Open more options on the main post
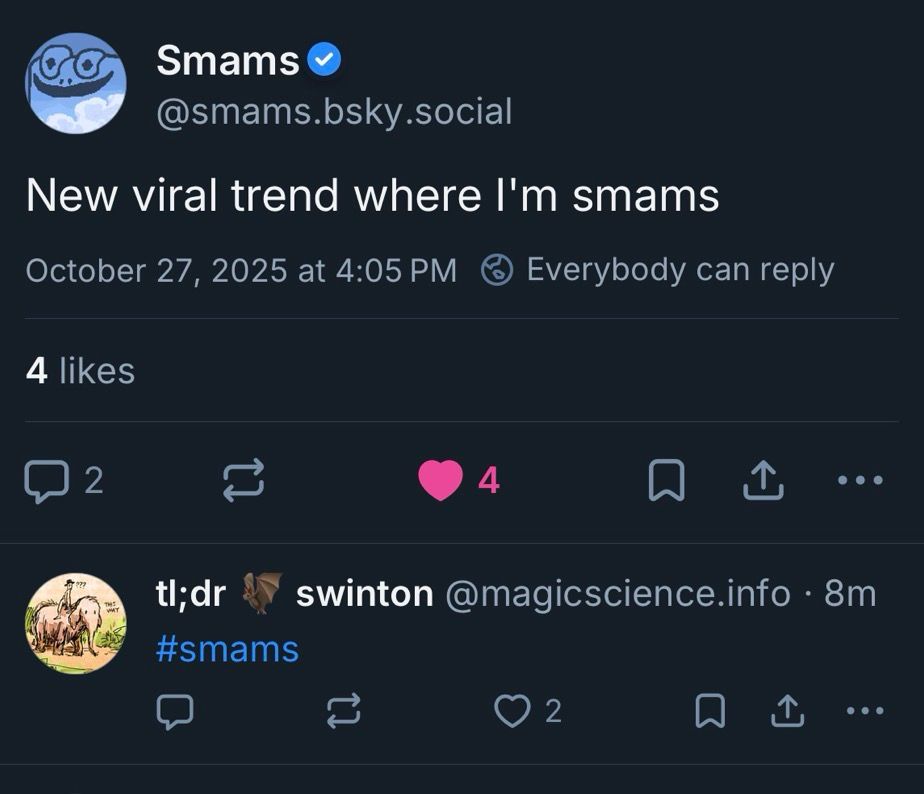Screen dimensions: 924x794 (860, 481)
